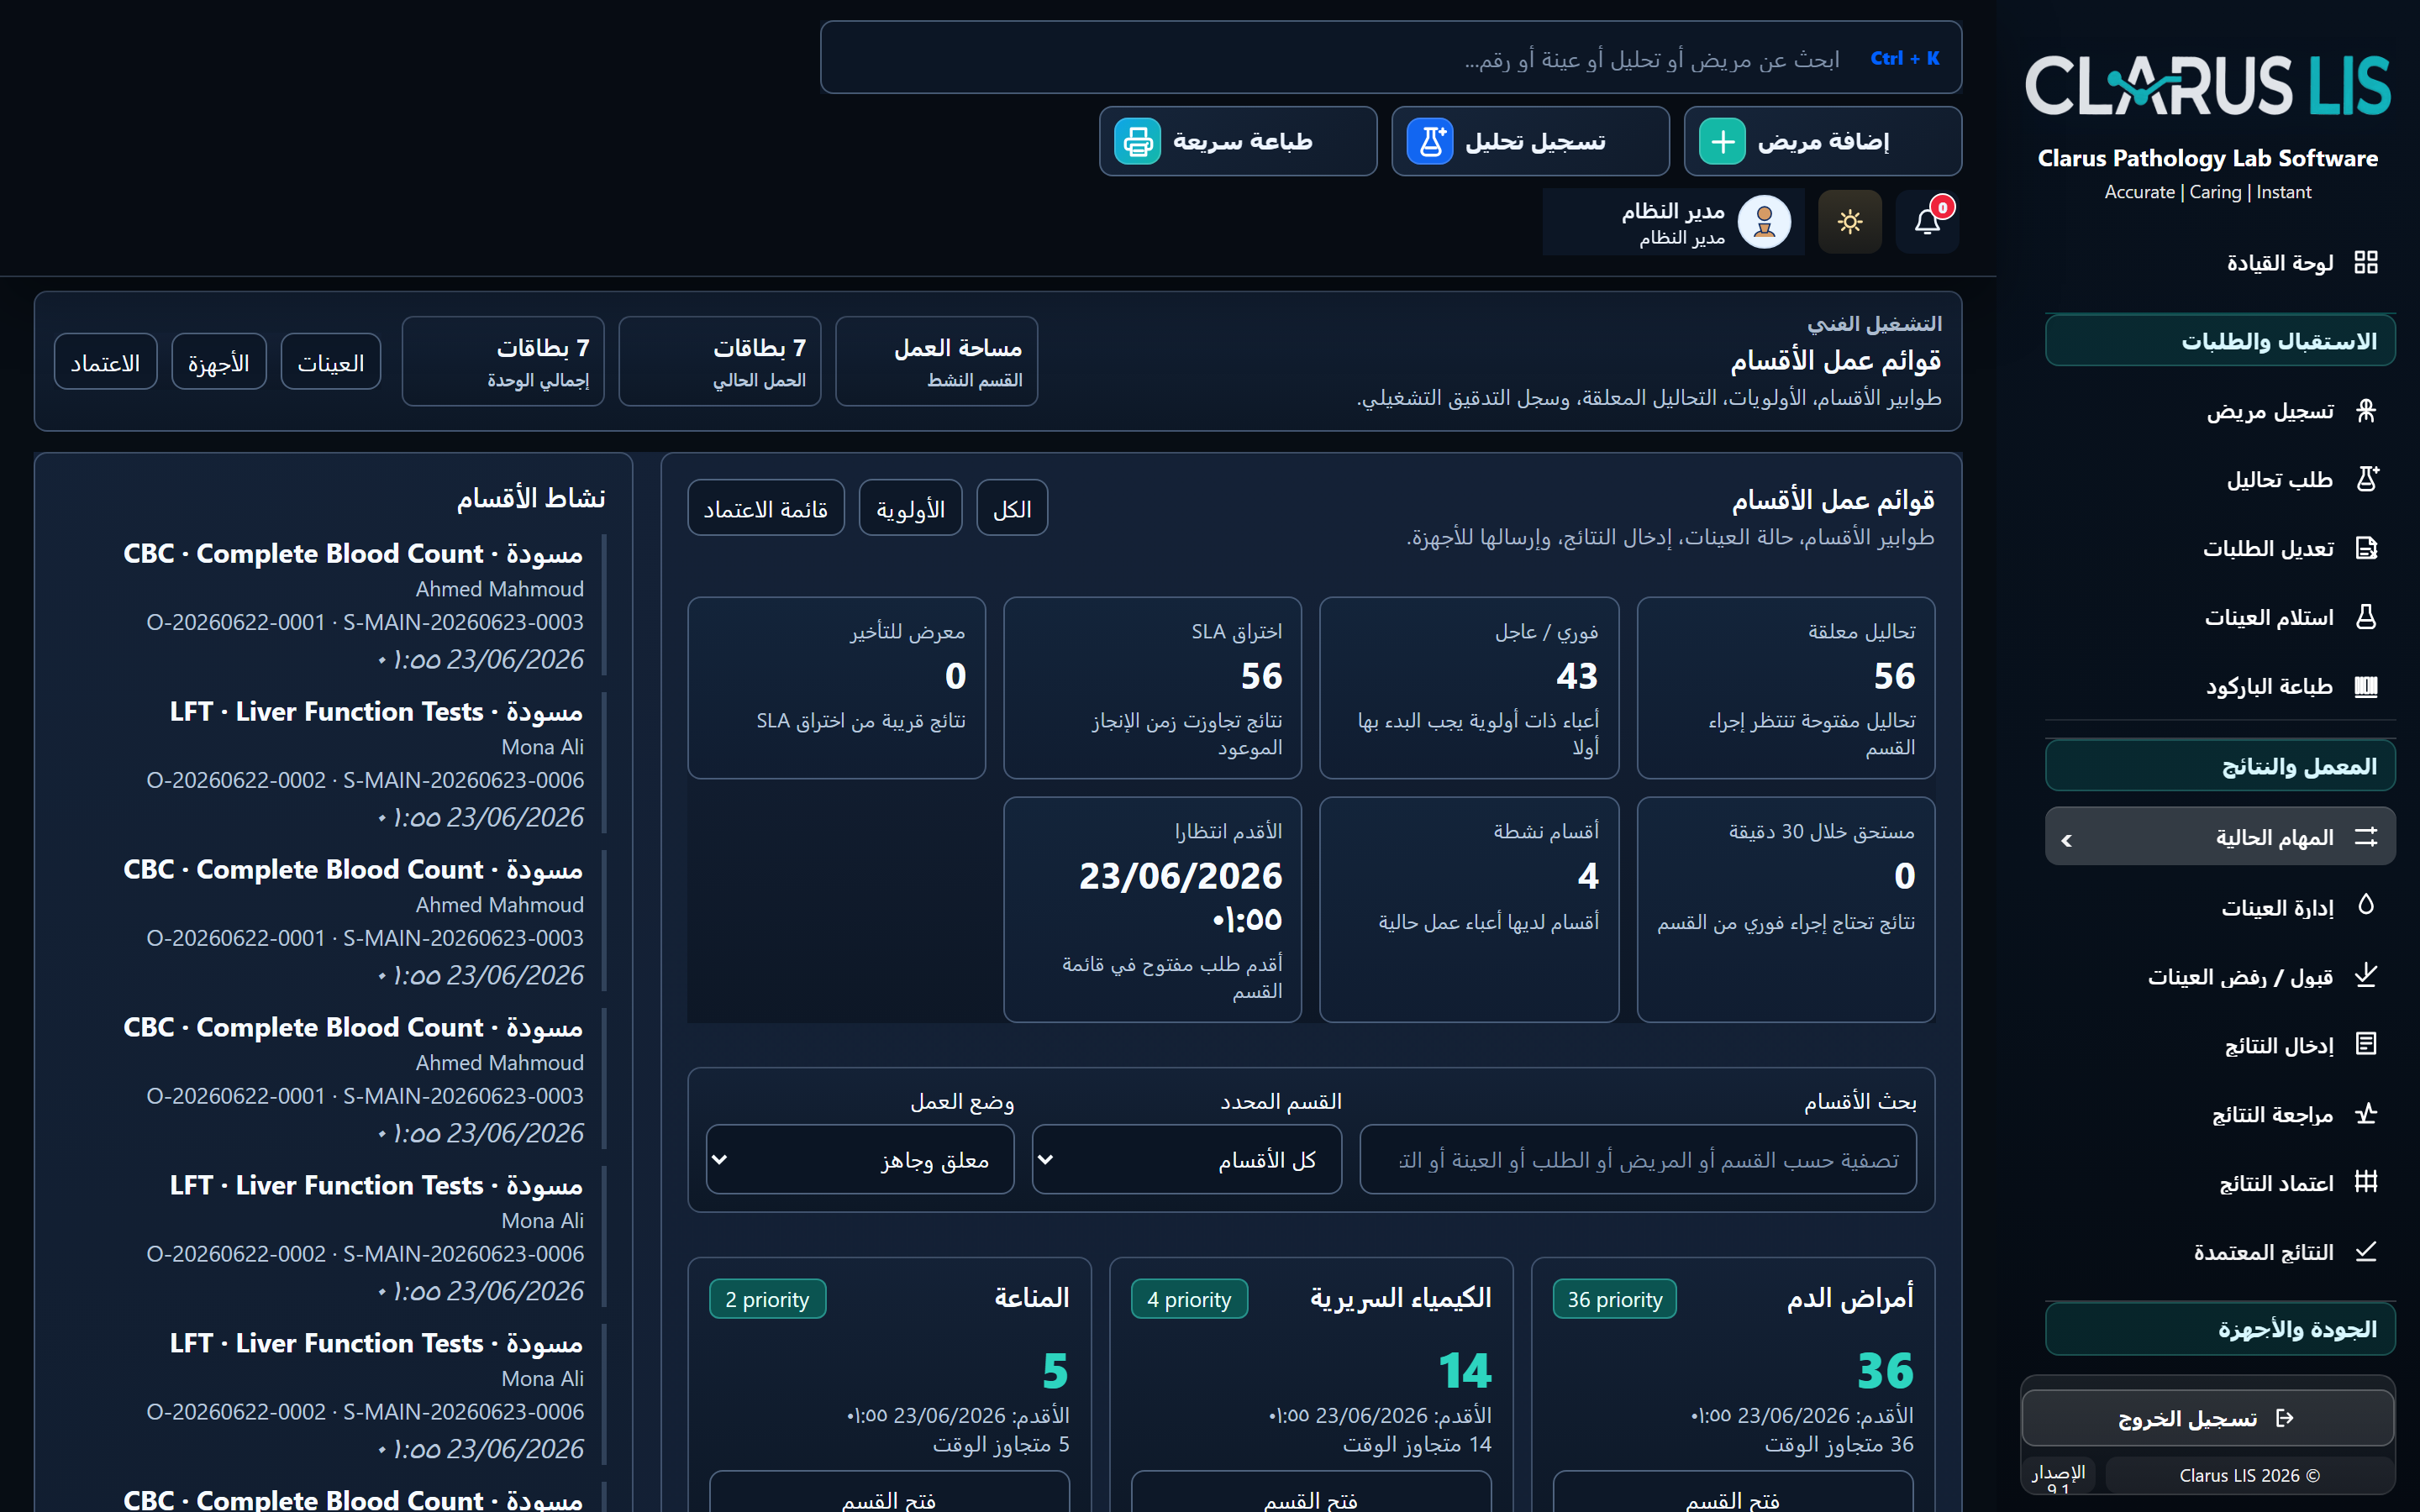Click the flask icon next to طلب تحاليل
This screenshot has height=1512, width=2420.
click(2365, 479)
